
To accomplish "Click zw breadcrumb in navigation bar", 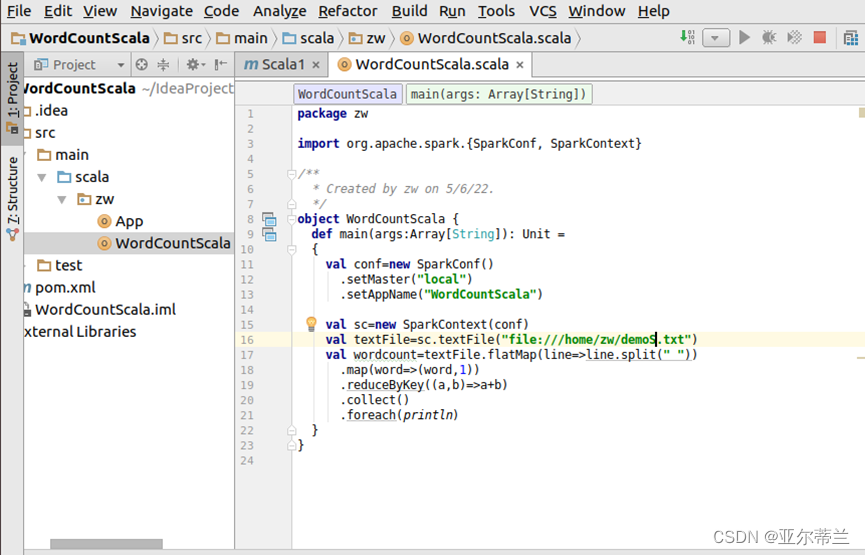I will 367,38.
